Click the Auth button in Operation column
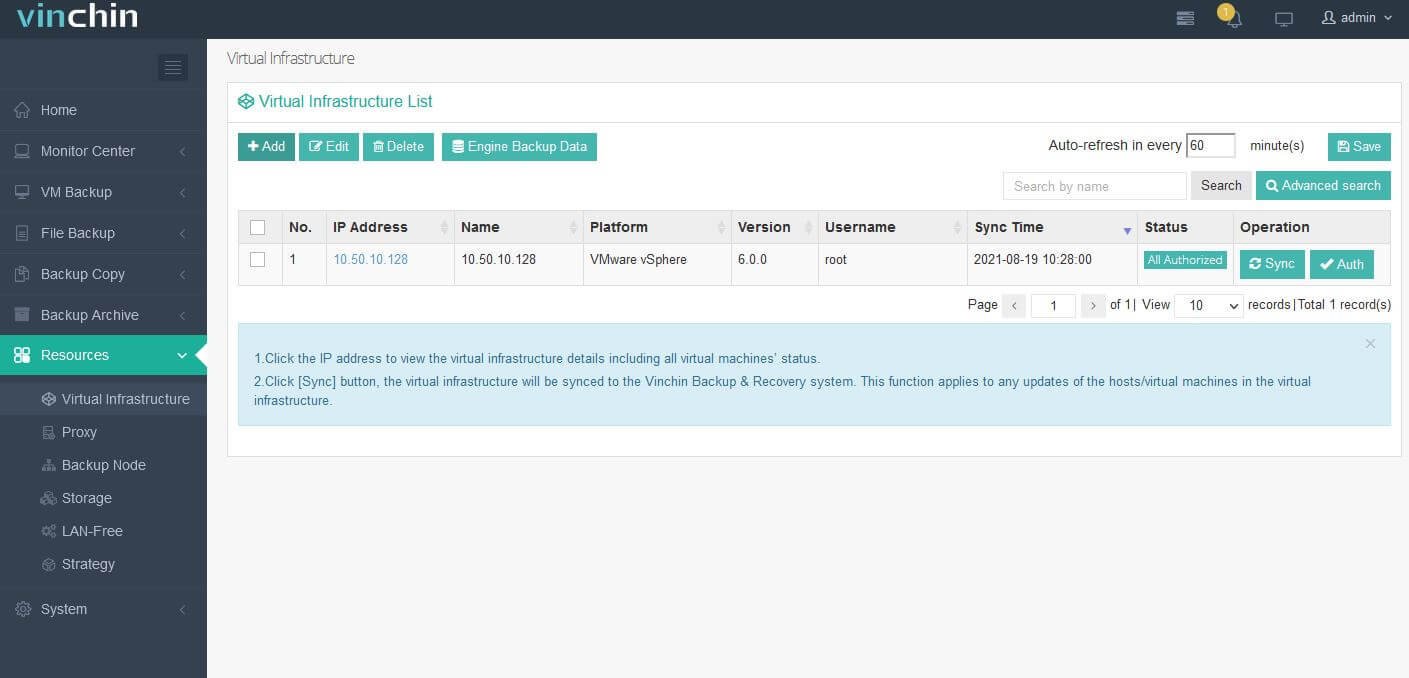1409x678 pixels. [1341, 264]
